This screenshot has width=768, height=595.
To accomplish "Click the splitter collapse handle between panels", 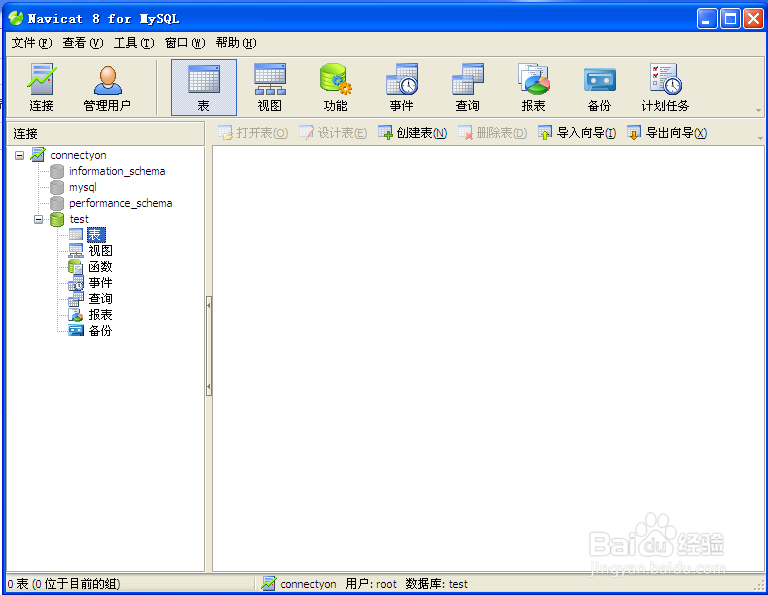I will coord(209,346).
